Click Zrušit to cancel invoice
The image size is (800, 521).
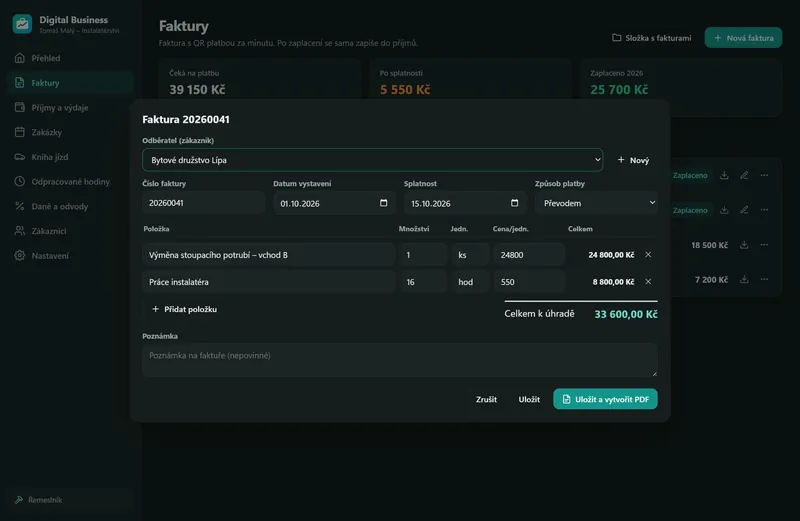[x=486, y=400]
